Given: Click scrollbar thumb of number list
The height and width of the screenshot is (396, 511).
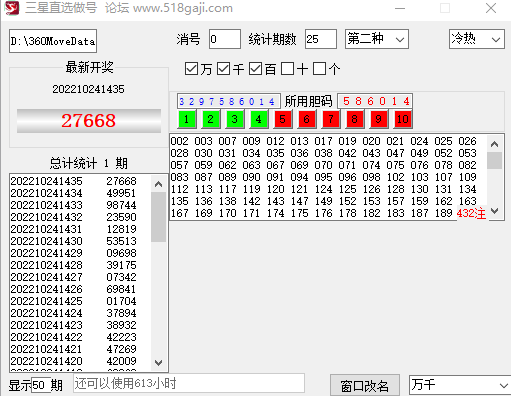Looking at the screenshot, I should pos(494,161).
